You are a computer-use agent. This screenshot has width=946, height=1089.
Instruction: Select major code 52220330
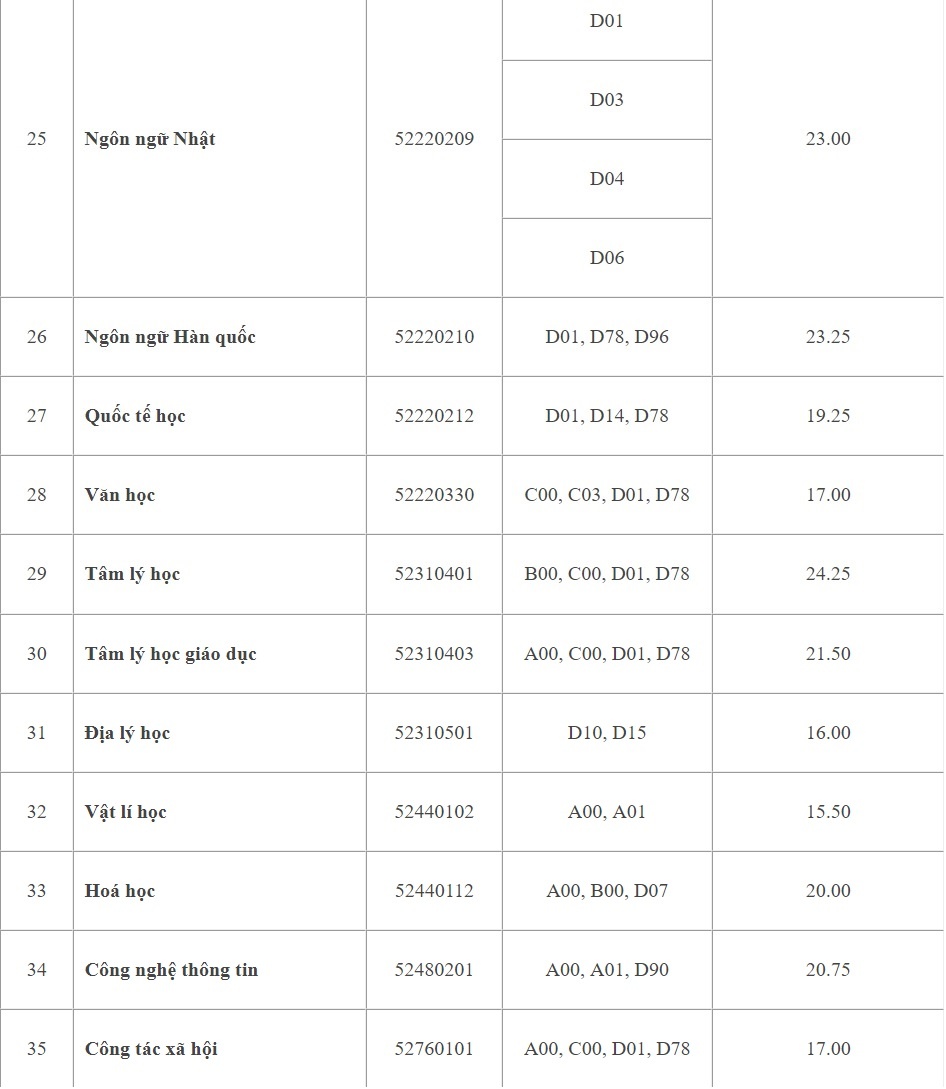(x=434, y=495)
